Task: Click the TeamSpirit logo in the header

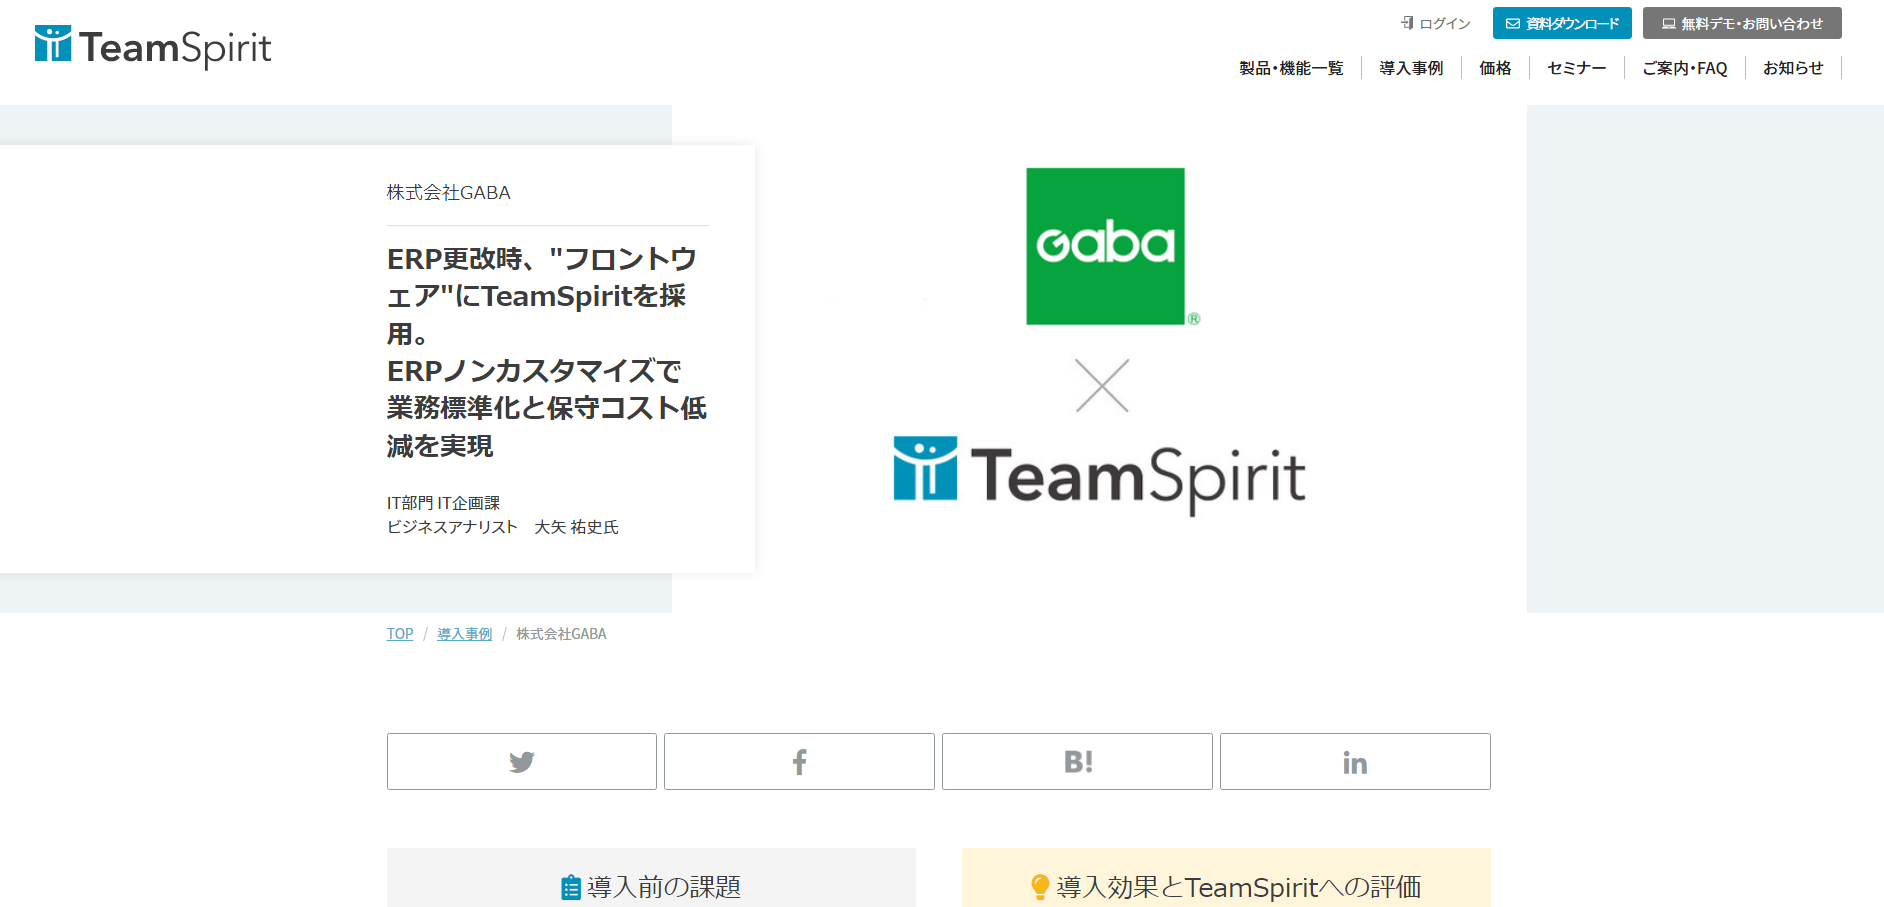Action: tap(153, 46)
